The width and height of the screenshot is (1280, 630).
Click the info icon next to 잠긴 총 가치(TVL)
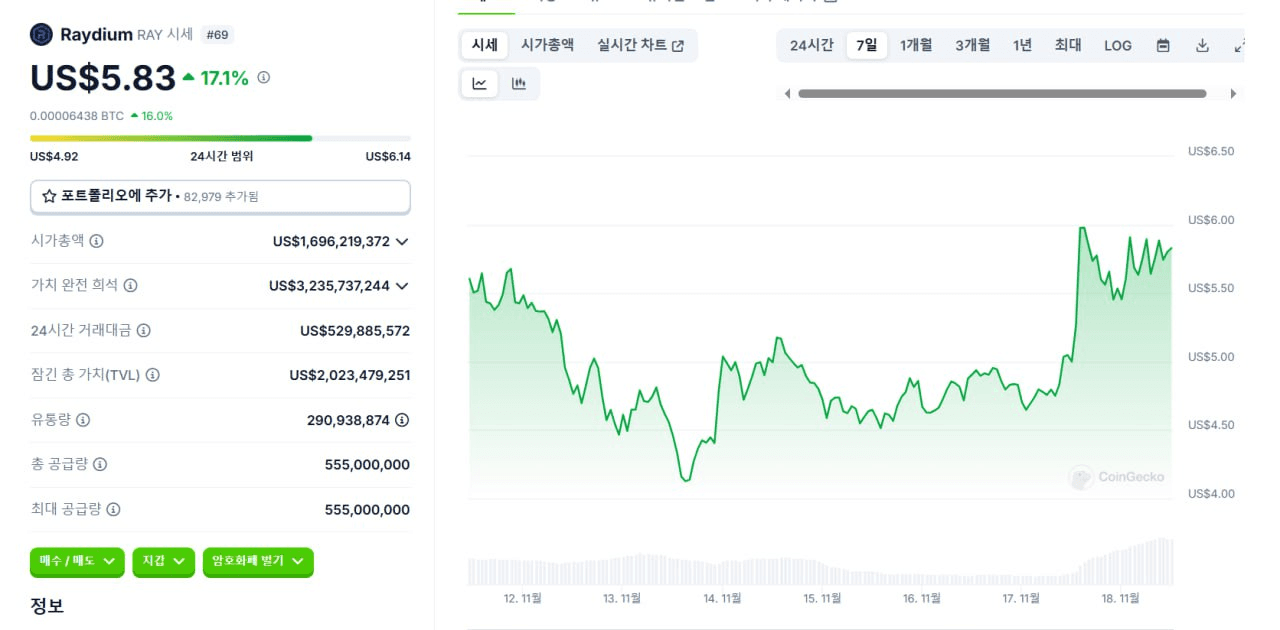pos(153,375)
